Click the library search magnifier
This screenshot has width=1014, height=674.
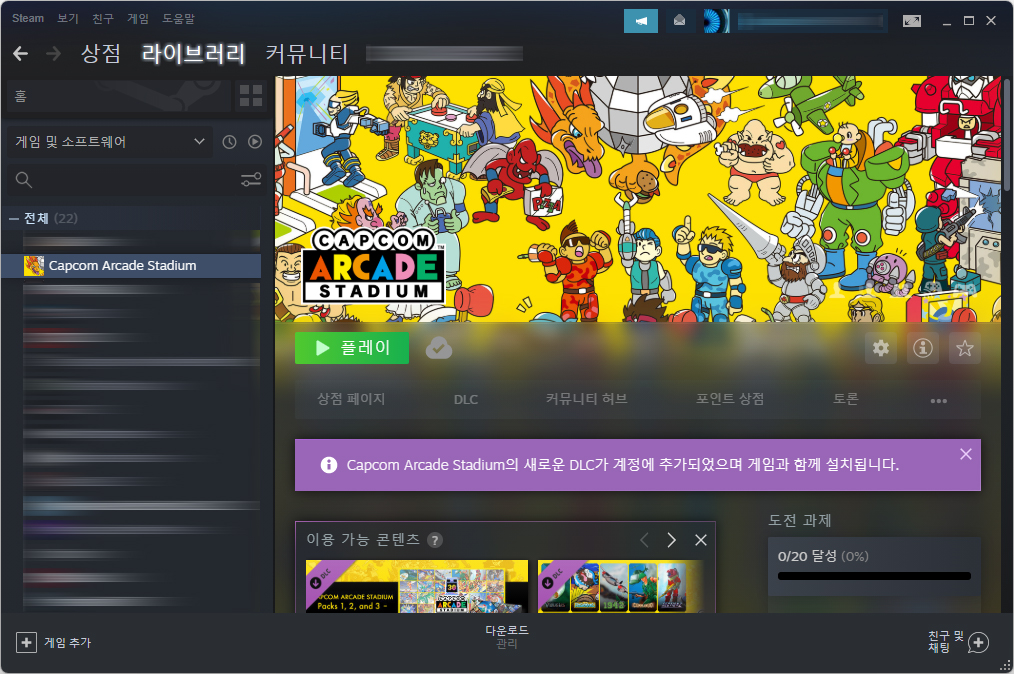coord(24,179)
